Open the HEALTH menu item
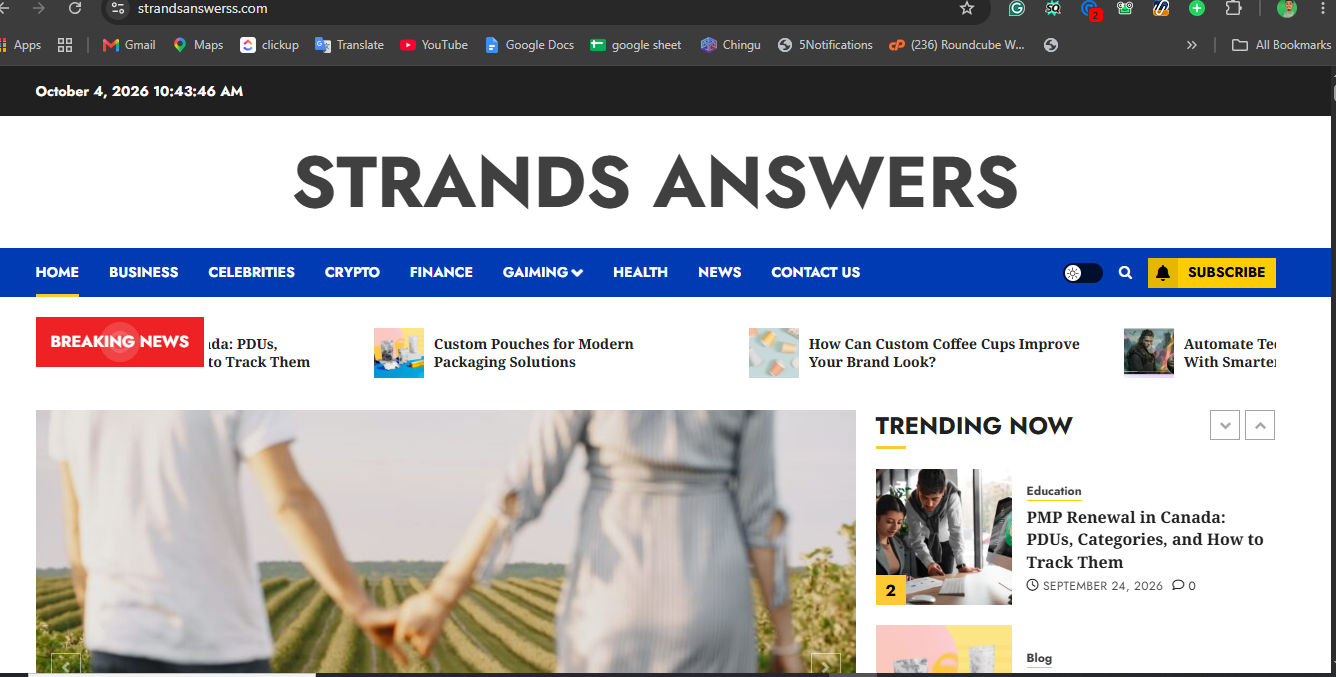Screen dimensions: 1336x677 (640, 272)
